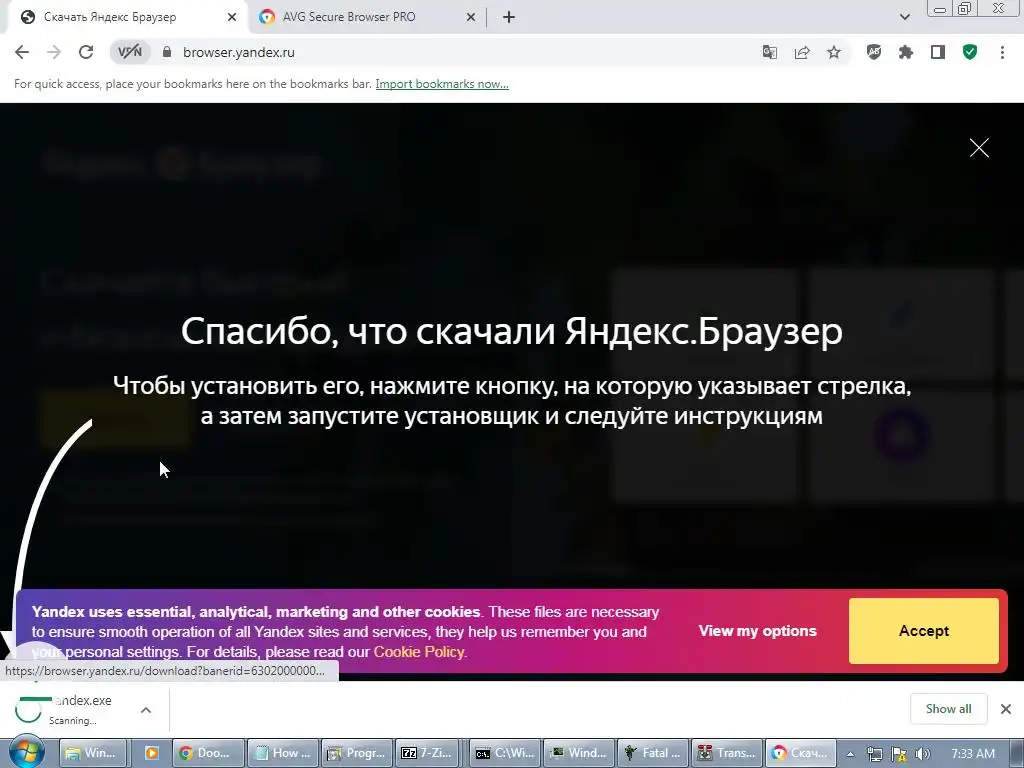Open the Windows Start menu
This screenshot has height=768, width=1024.
[26, 752]
